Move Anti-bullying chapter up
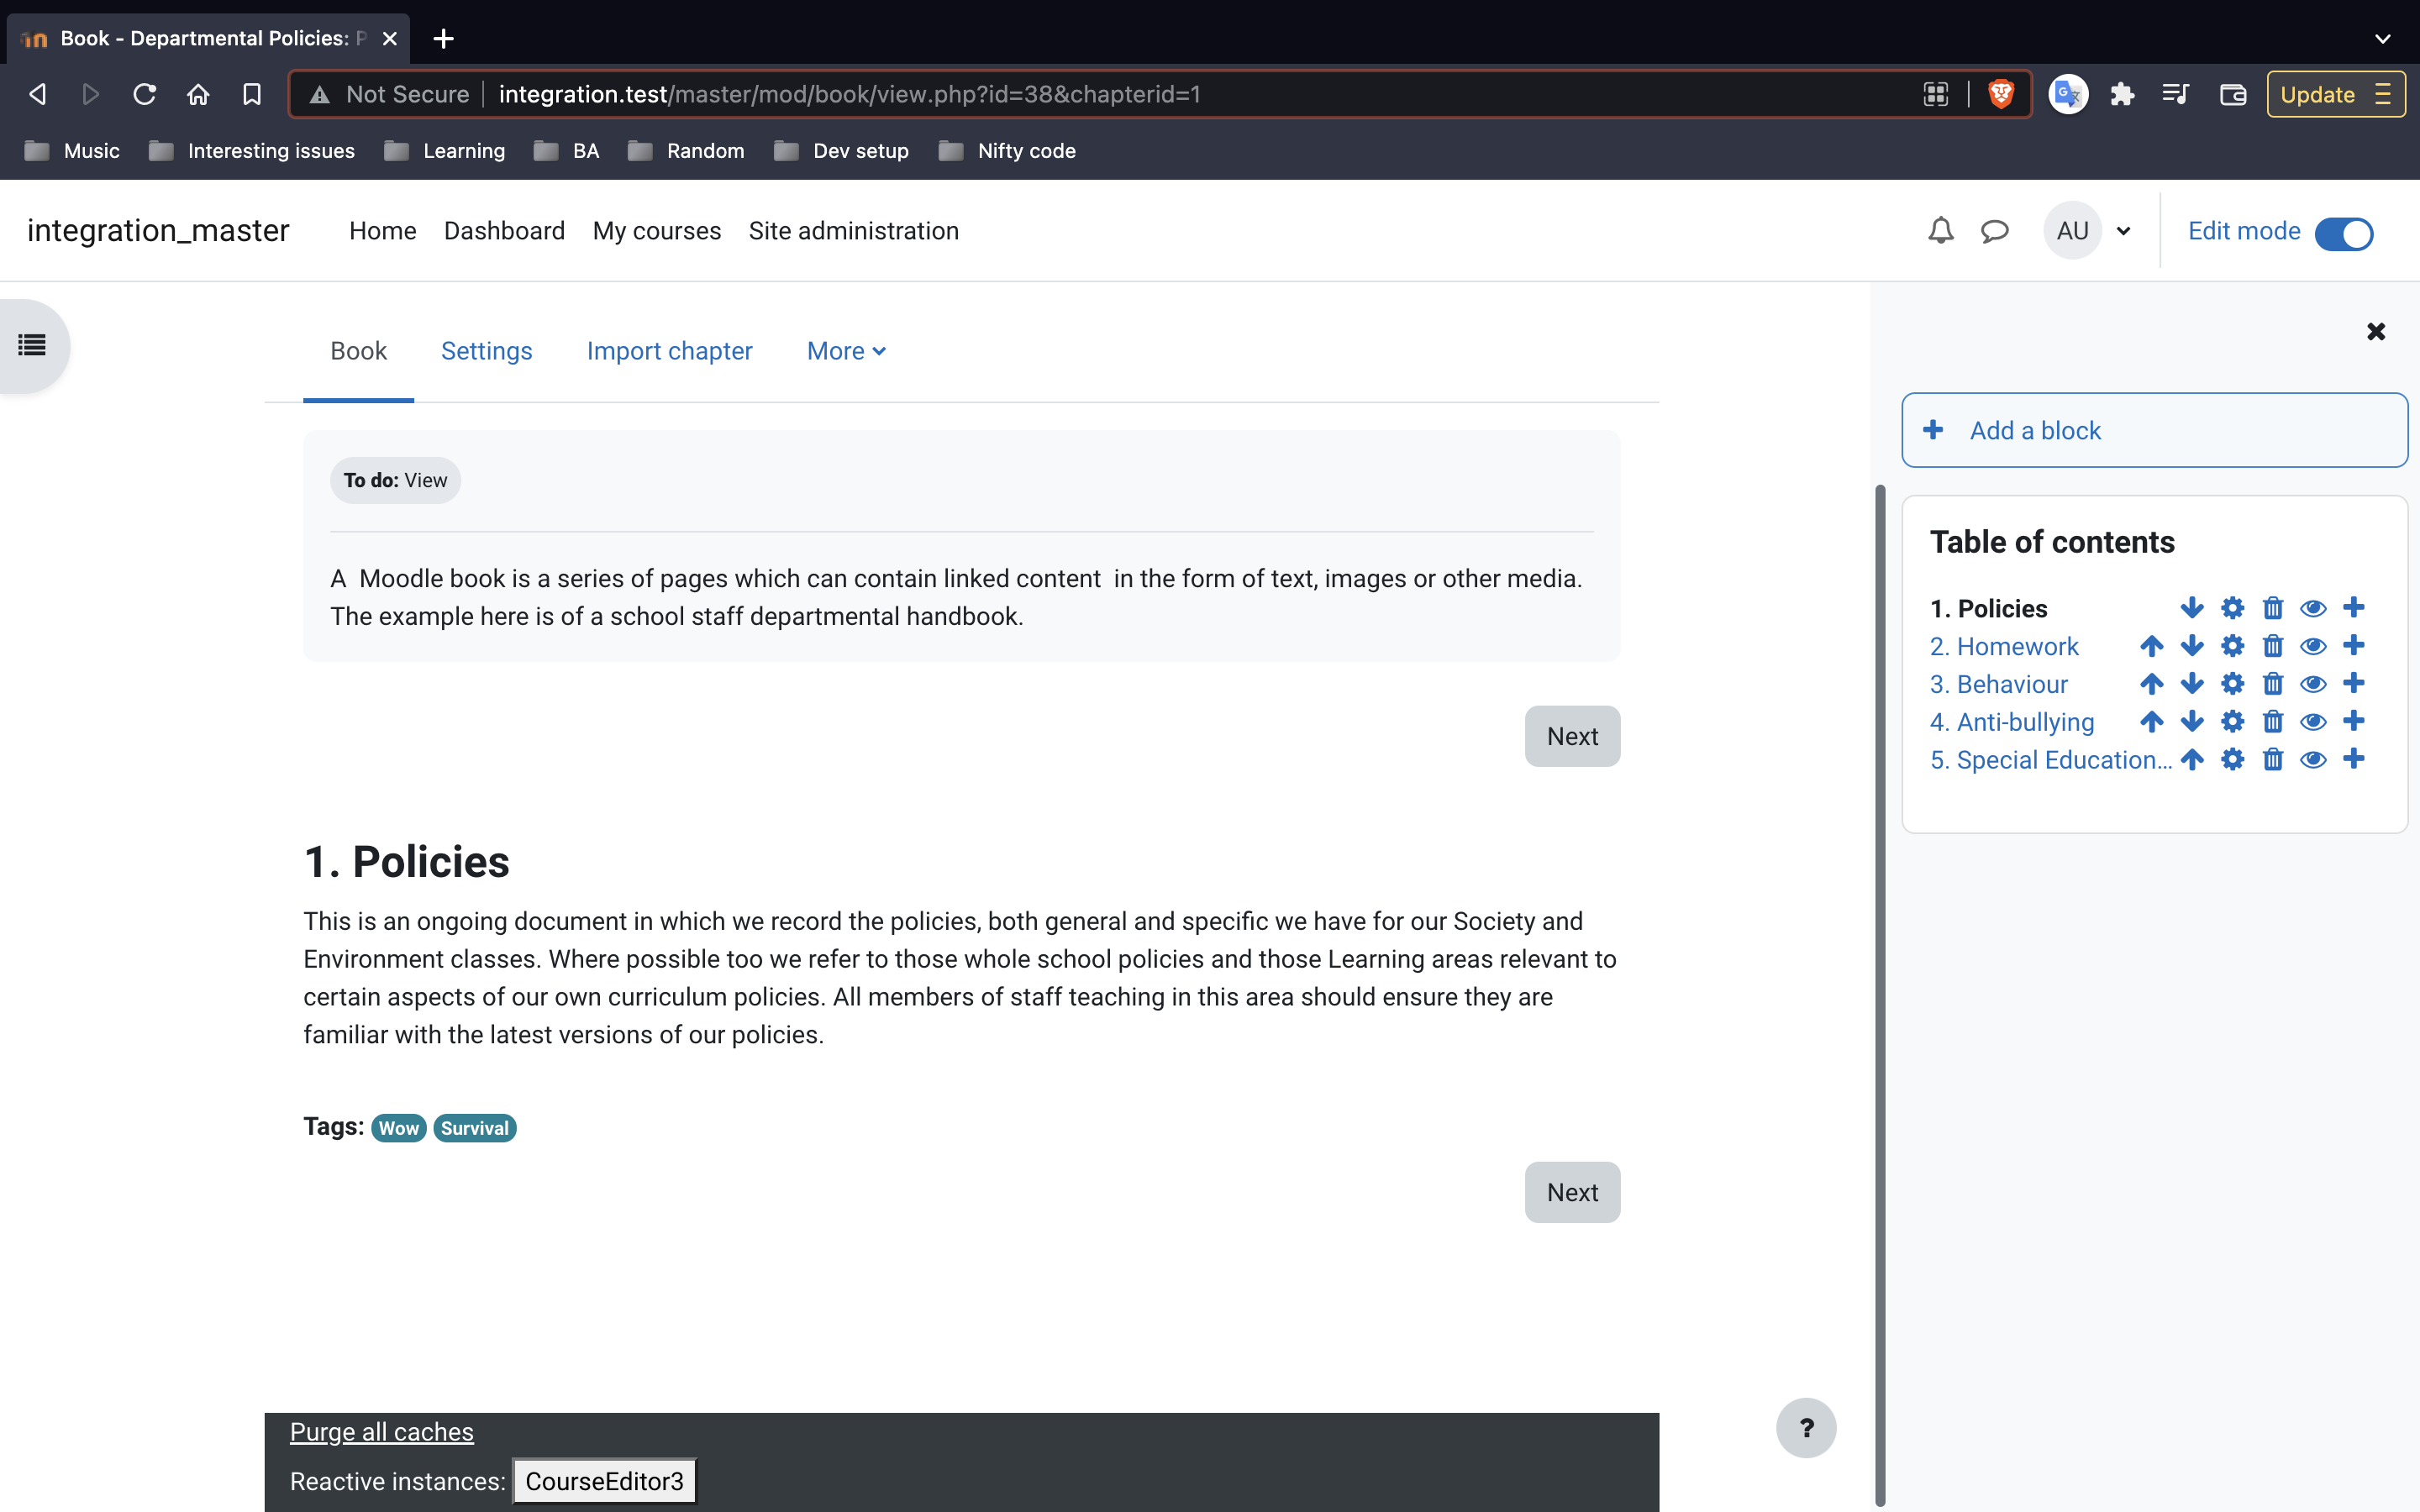The image size is (2420, 1512). click(x=2151, y=722)
